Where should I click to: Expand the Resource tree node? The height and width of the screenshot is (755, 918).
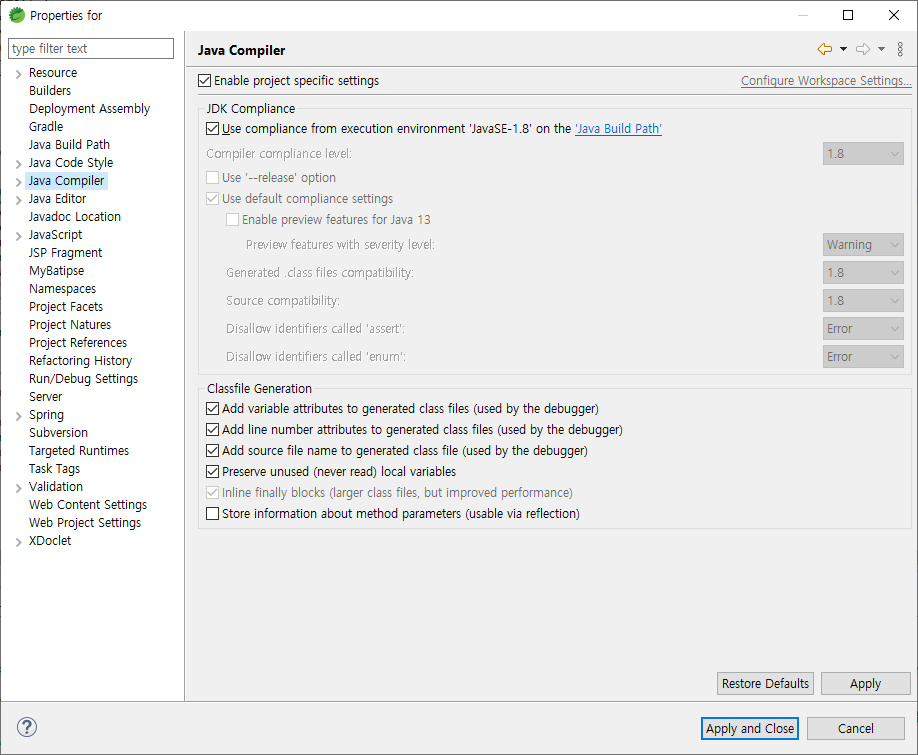tap(18, 74)
